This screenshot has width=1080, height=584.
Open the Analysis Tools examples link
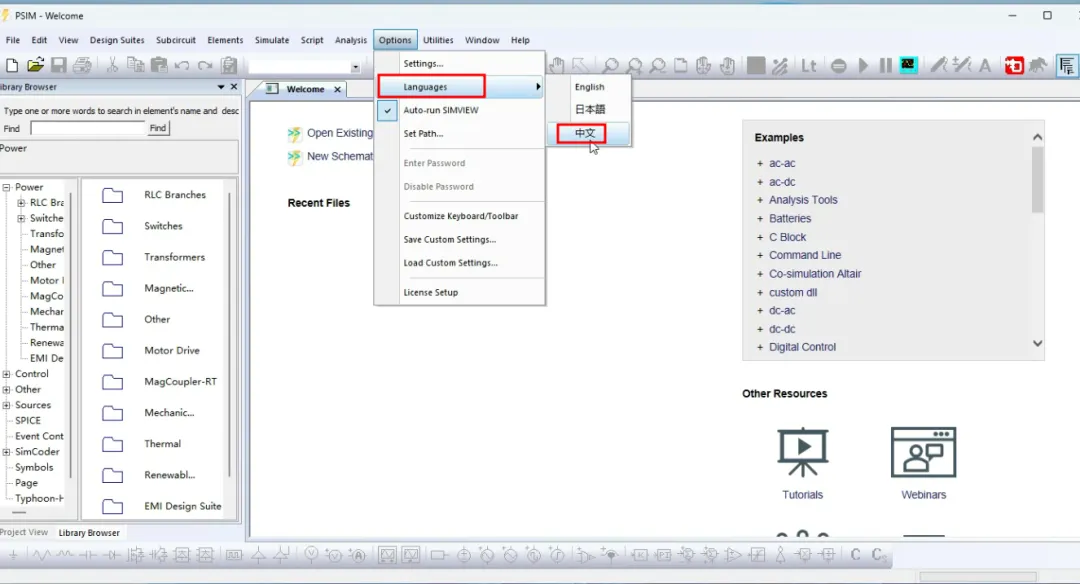point(803,200)
